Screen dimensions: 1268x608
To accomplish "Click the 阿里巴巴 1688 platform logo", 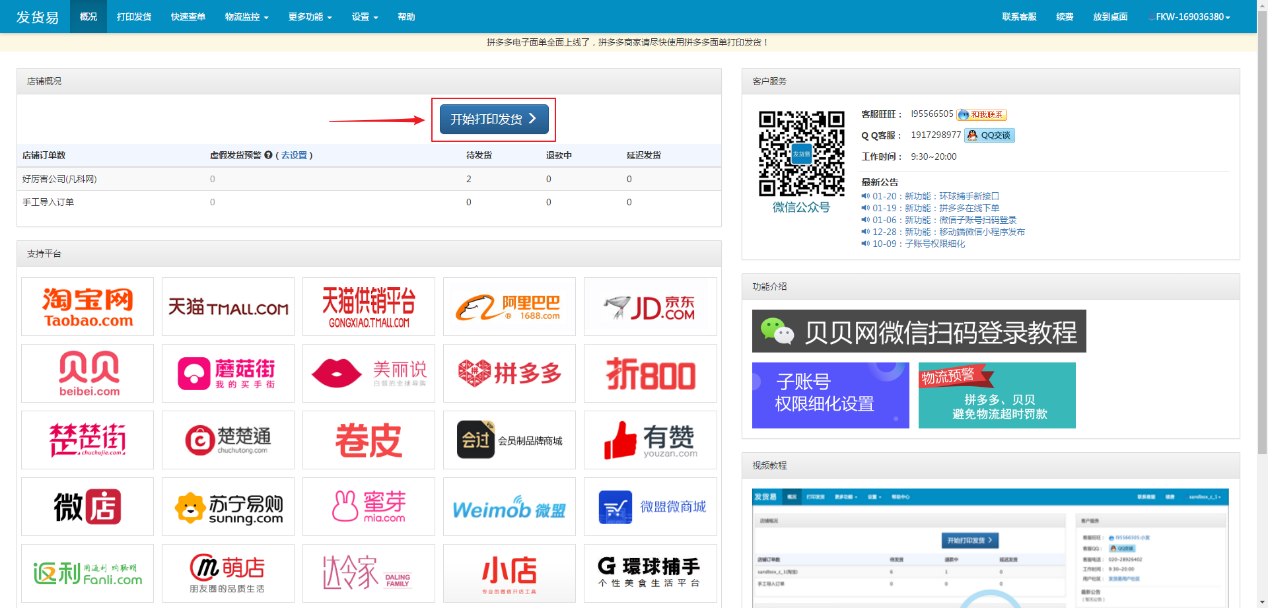I will tap(509, 306).
